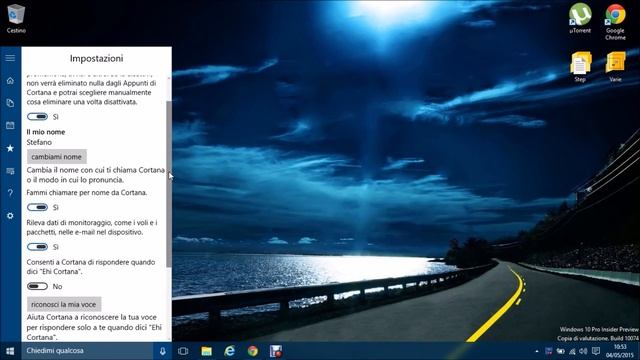Open the Cestino recycle bin icon
This screenshot has width=640, height=360.
coord(16,18)
